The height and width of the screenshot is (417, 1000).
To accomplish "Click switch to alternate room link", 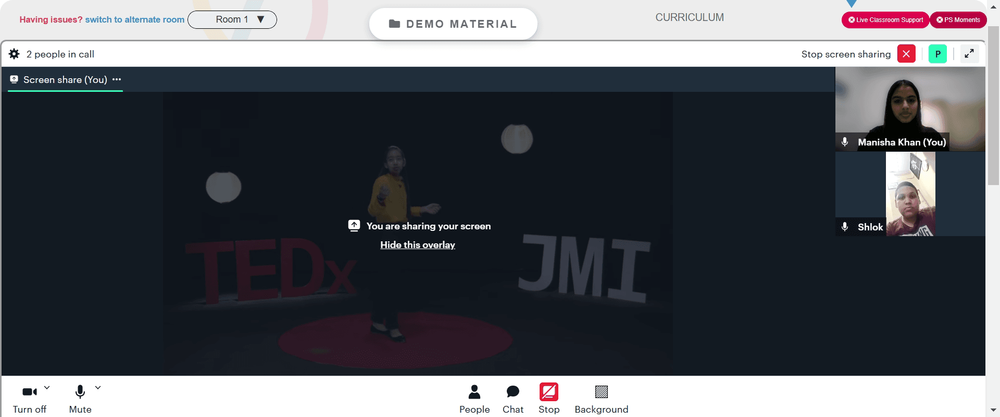I will coord(135,20).
